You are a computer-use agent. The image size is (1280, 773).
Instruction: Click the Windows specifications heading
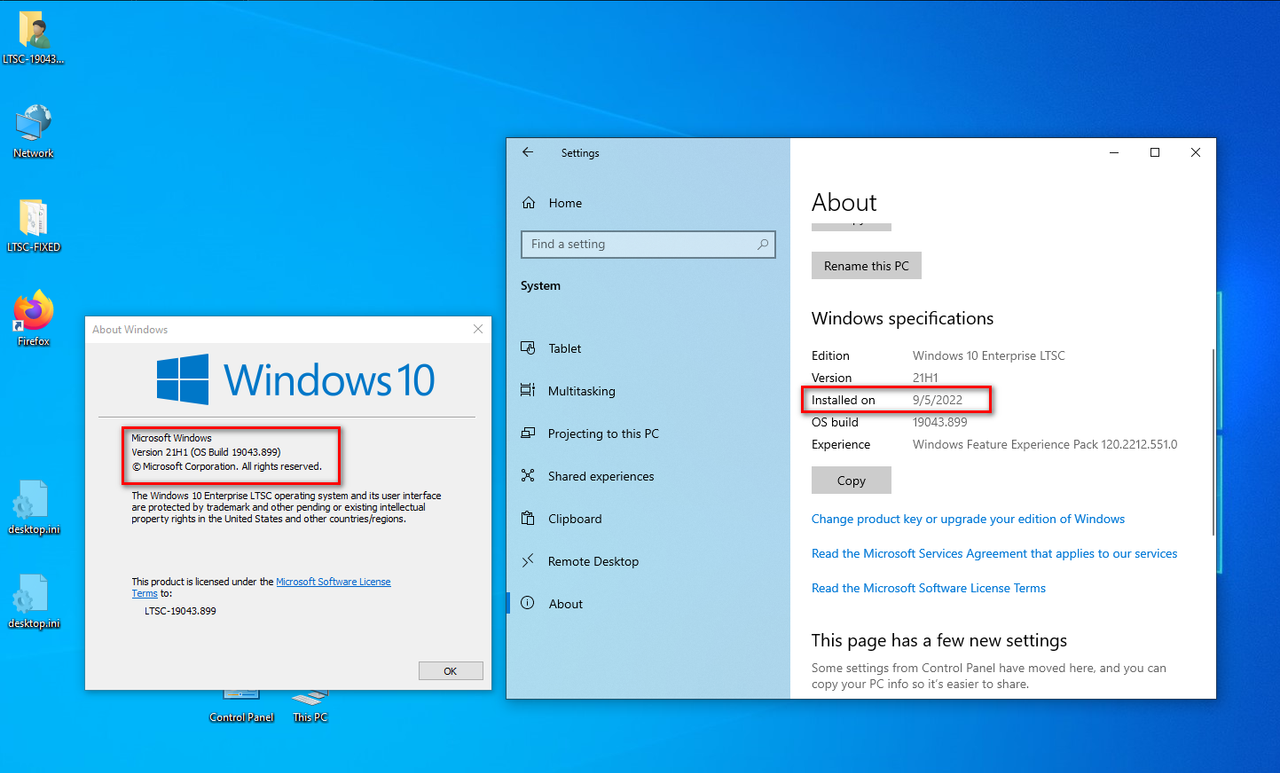coord(902,319)
